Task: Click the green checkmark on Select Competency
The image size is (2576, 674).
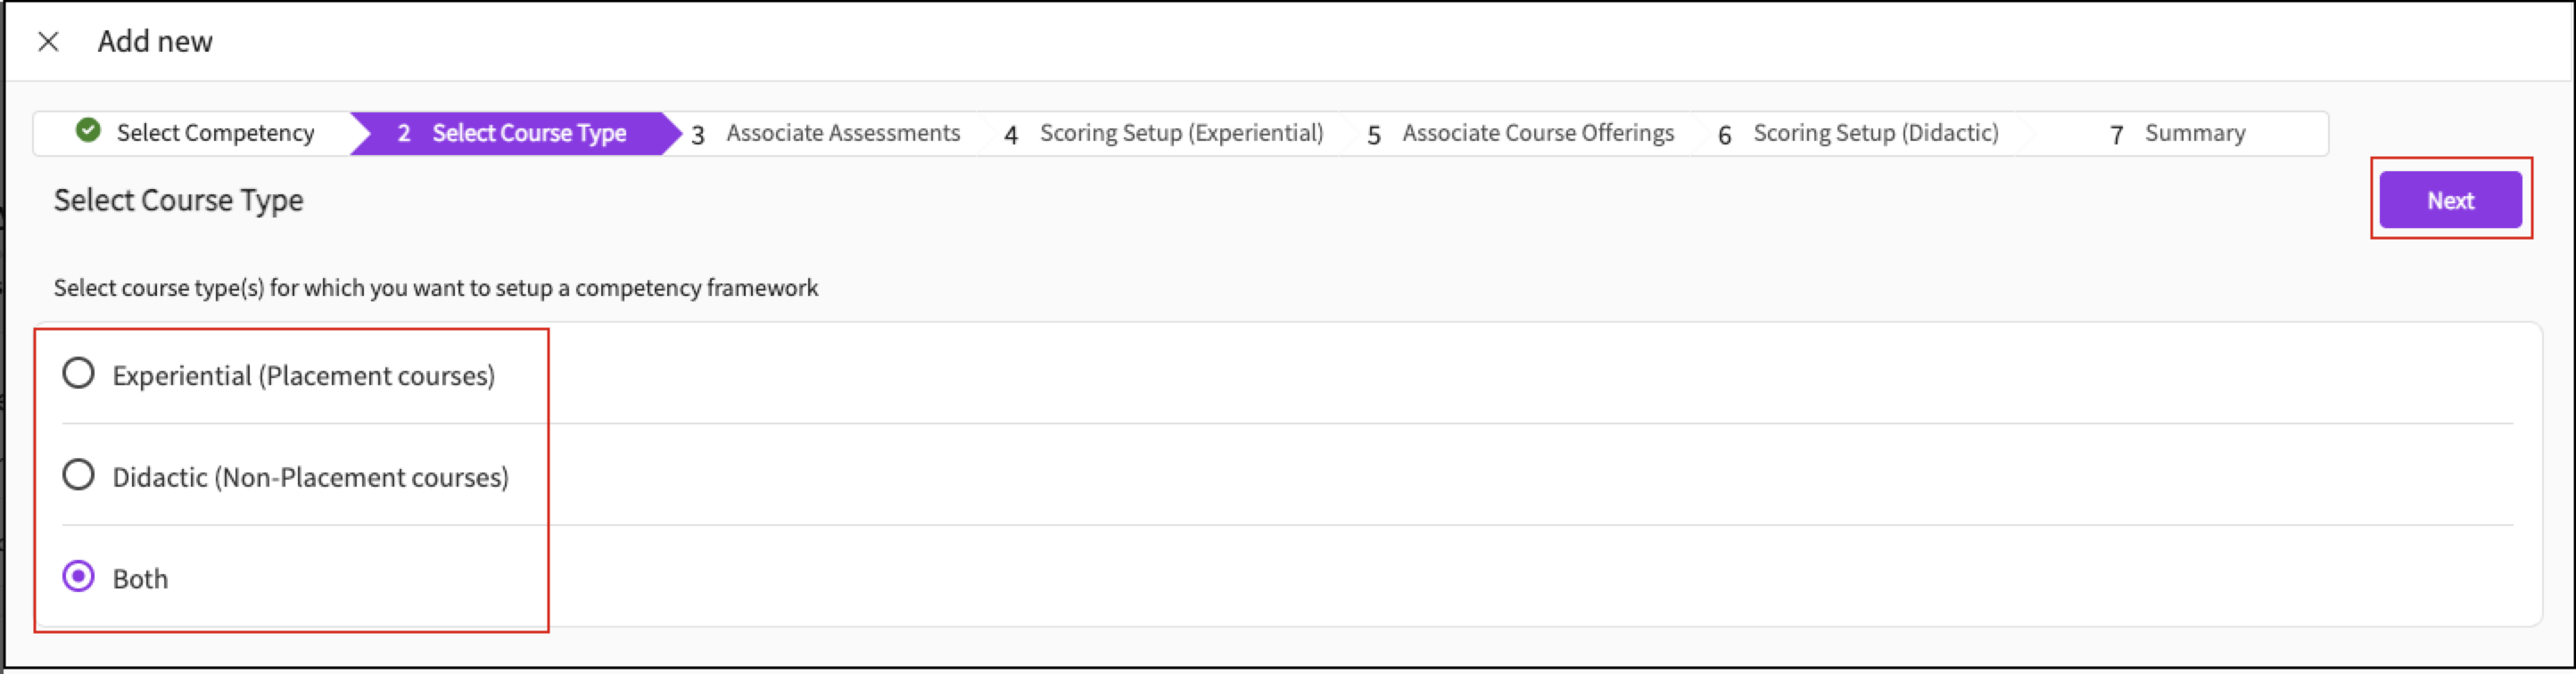Action: [88, 131]
